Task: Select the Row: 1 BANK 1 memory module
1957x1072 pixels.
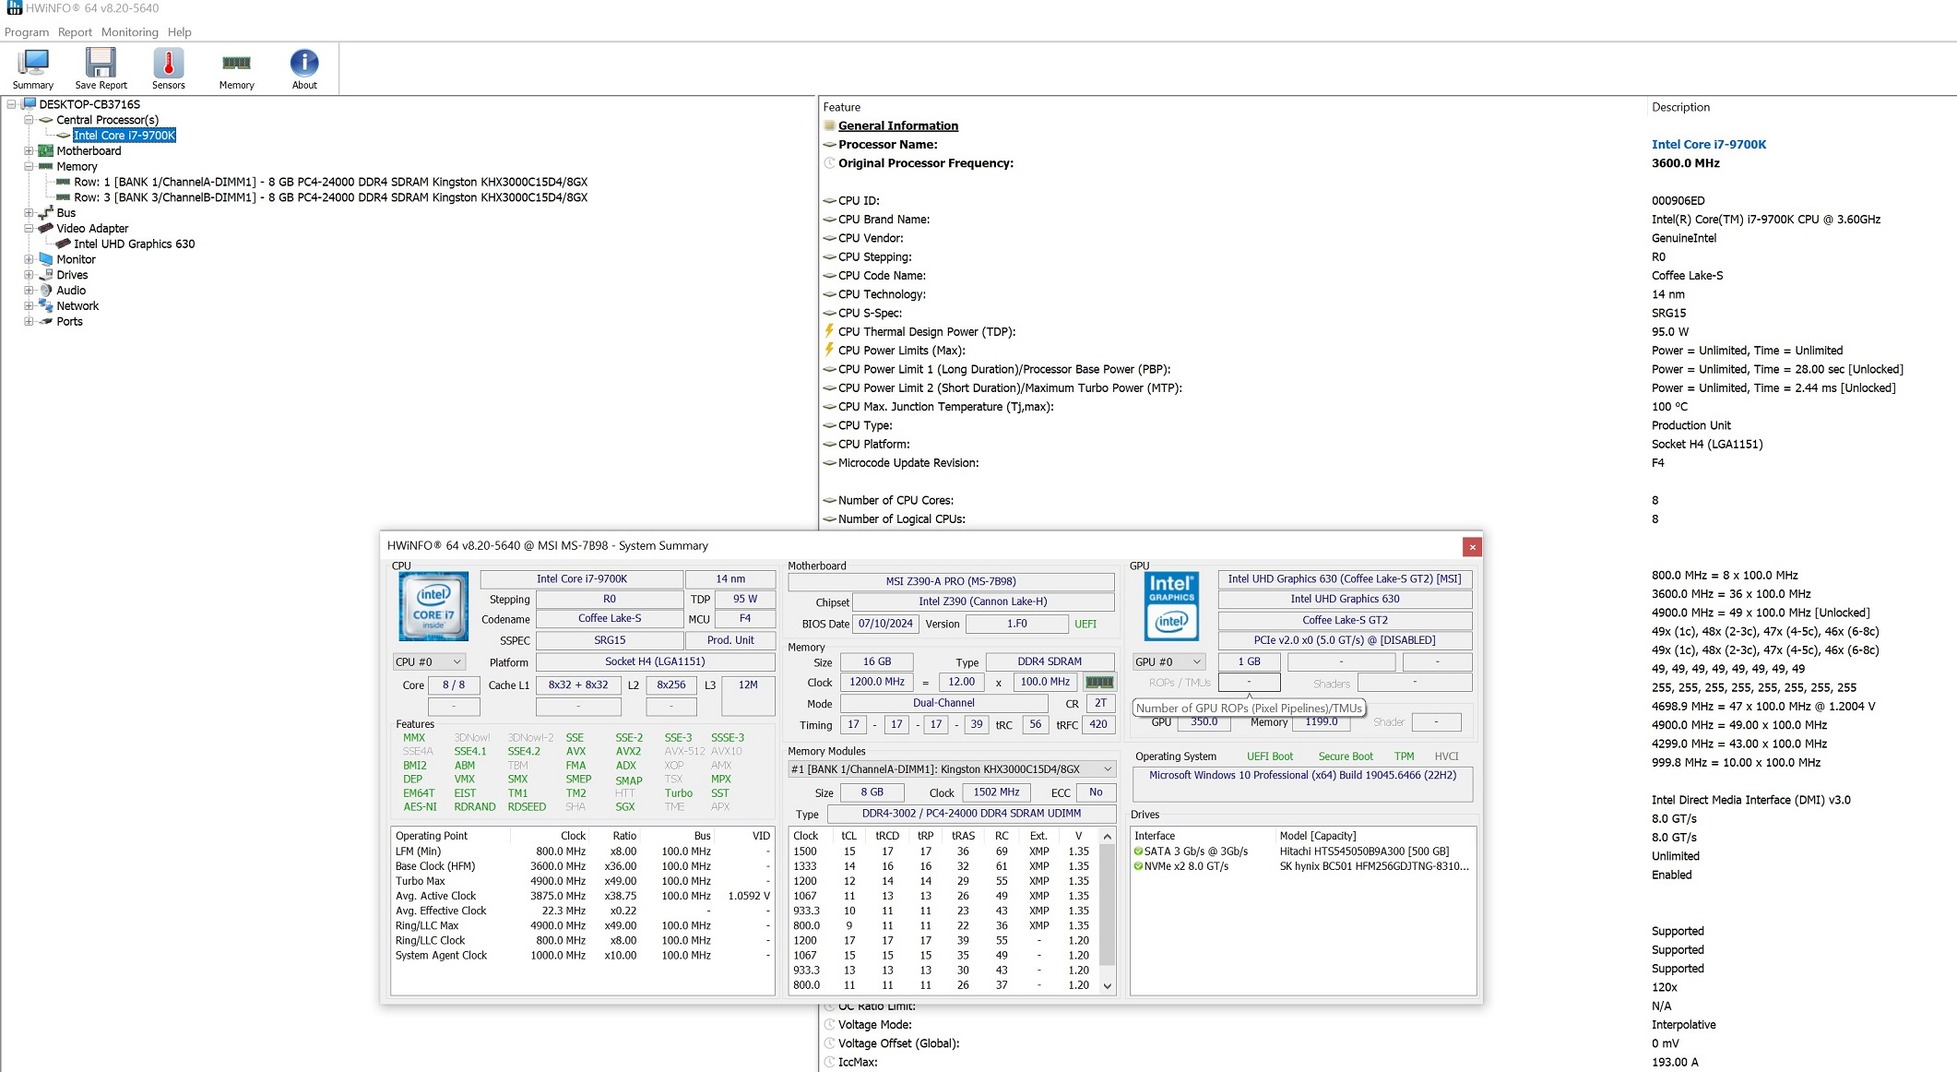Action: 331,182
